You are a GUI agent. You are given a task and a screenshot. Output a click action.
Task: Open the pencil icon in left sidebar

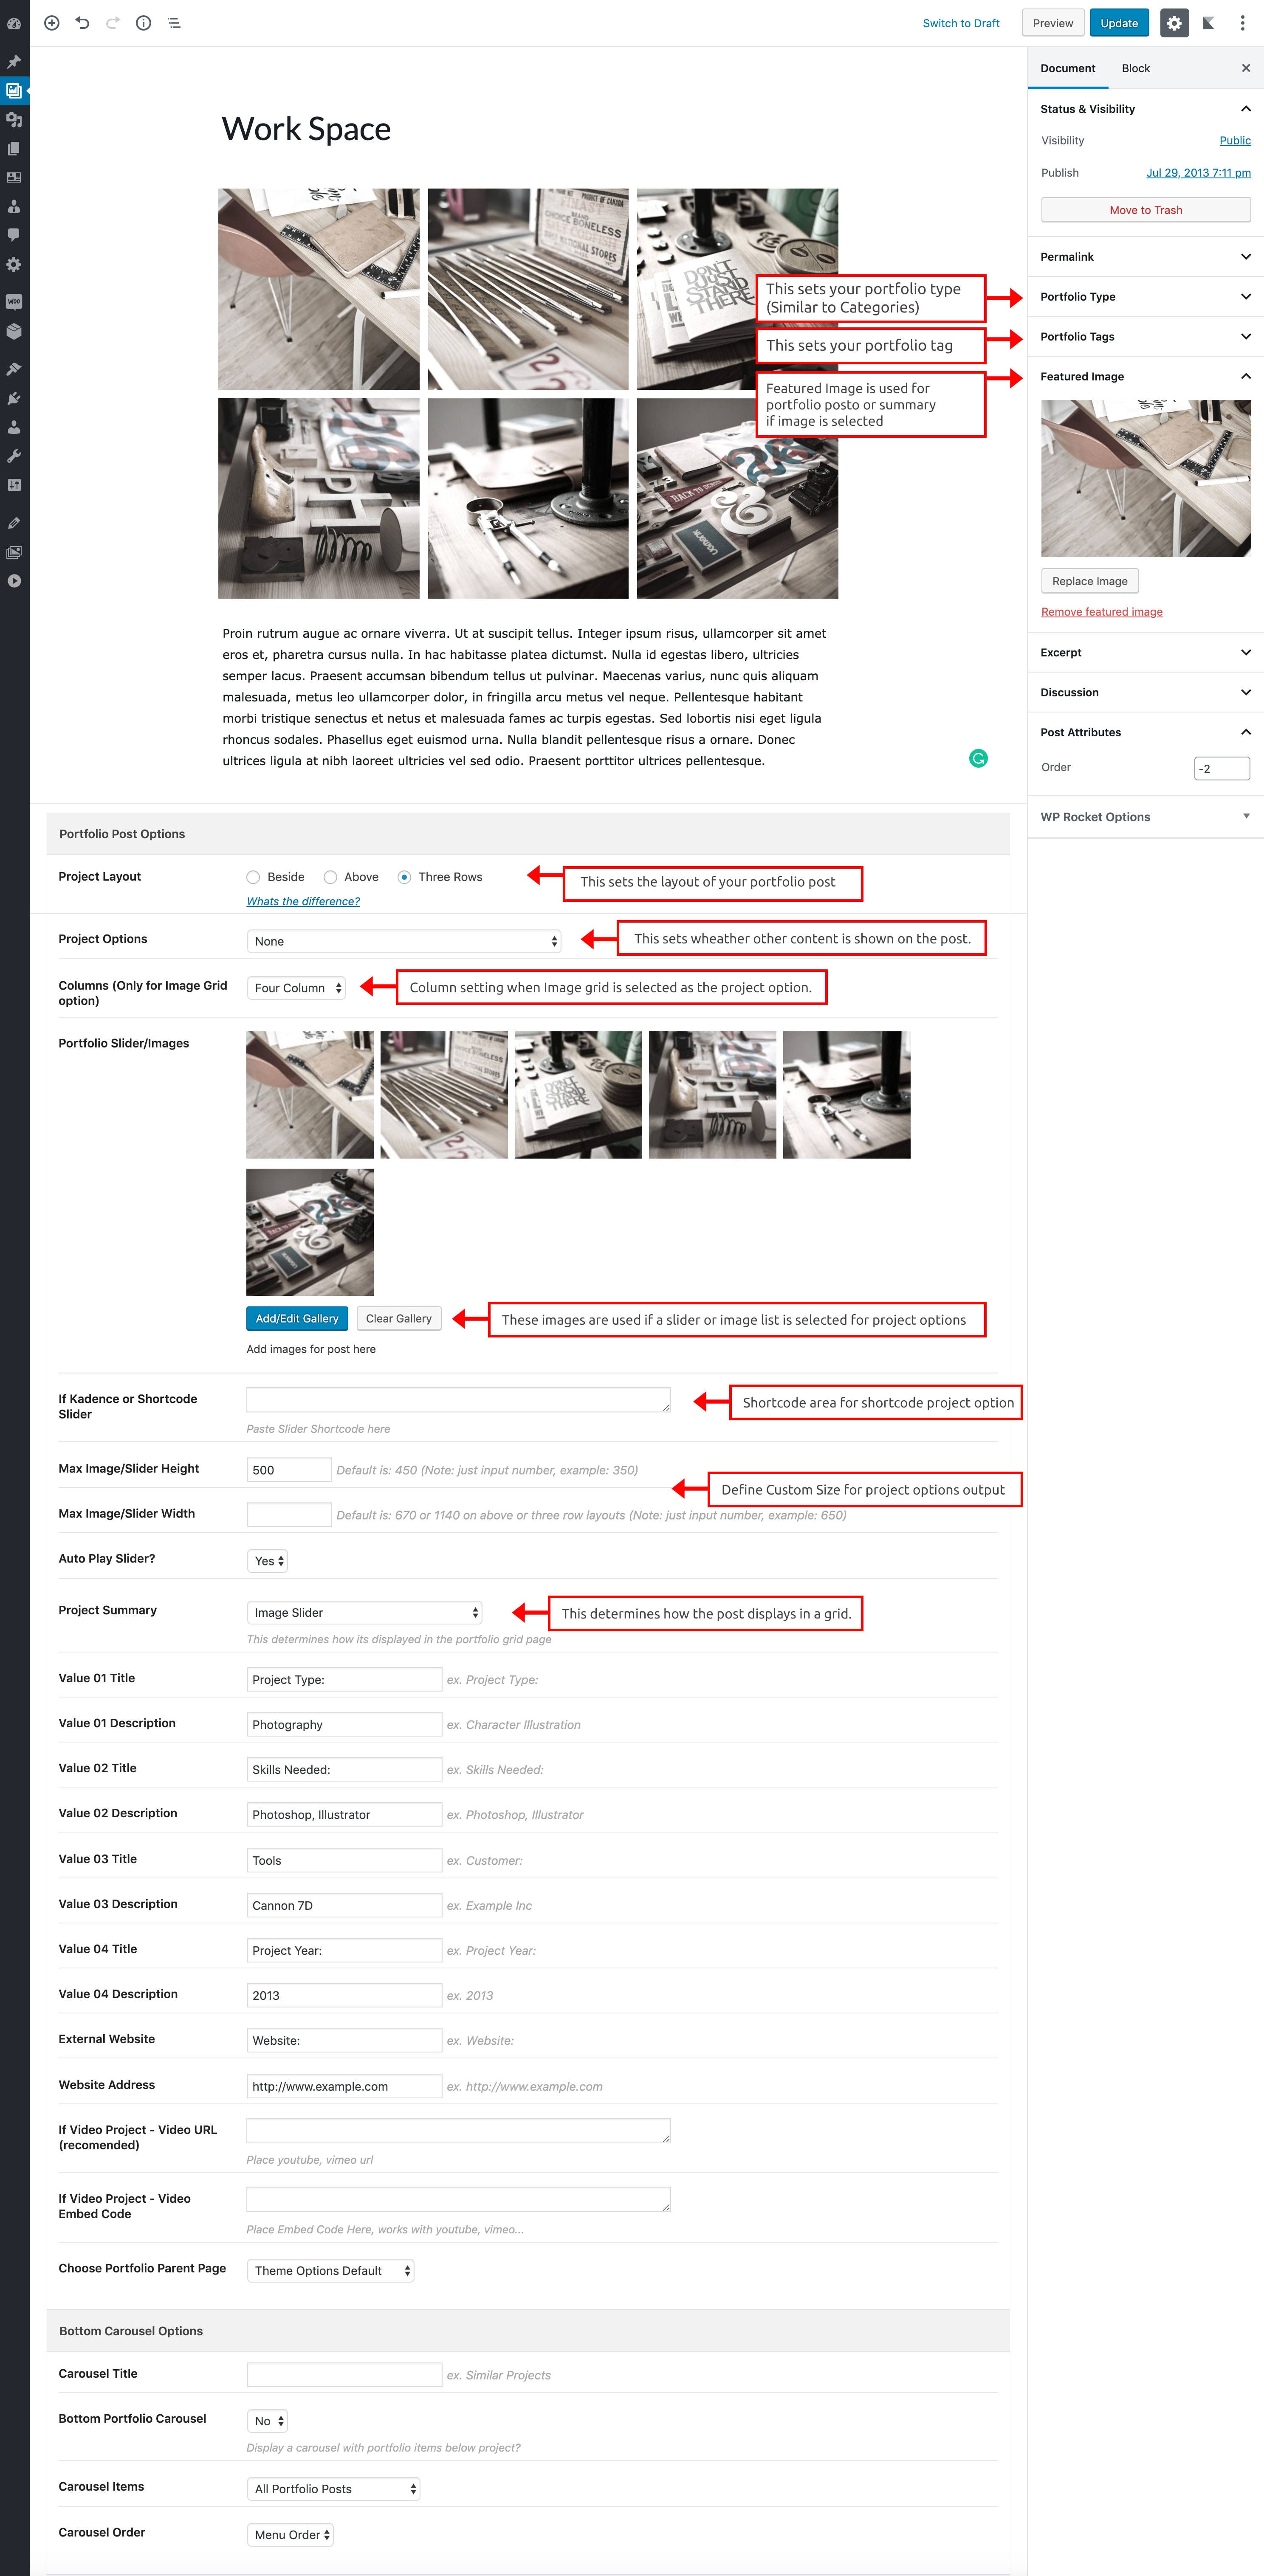14,523
